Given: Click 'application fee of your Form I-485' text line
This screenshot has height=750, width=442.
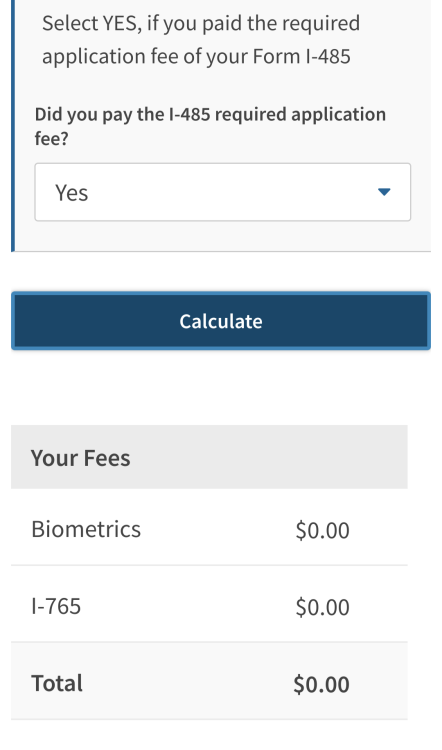Looking at the screenshot, I should tap(196, 56).
